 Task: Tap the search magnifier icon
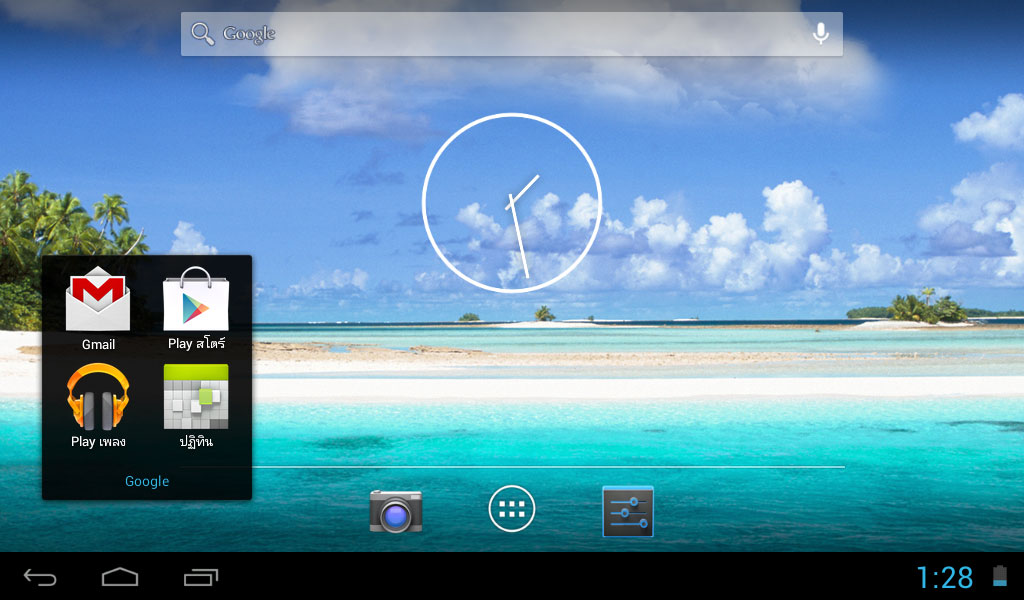202,34
